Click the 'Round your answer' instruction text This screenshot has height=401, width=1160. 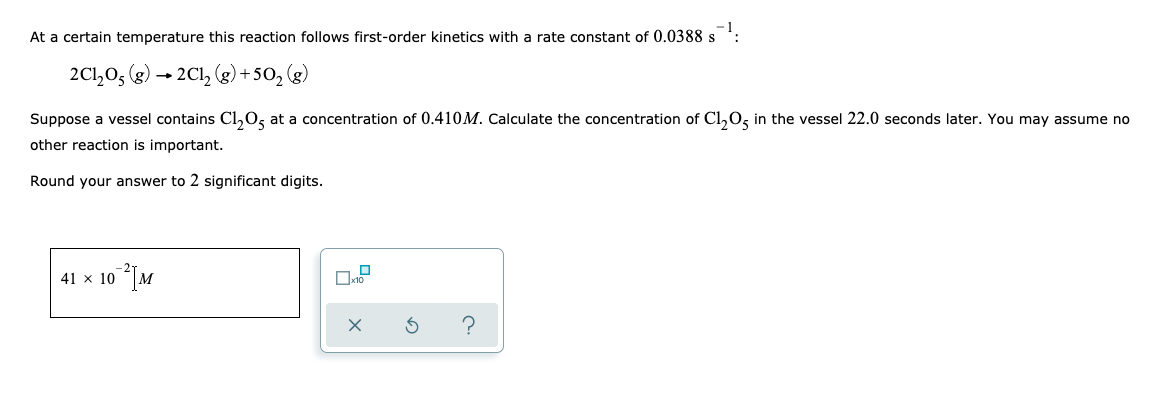click(107, 181)
